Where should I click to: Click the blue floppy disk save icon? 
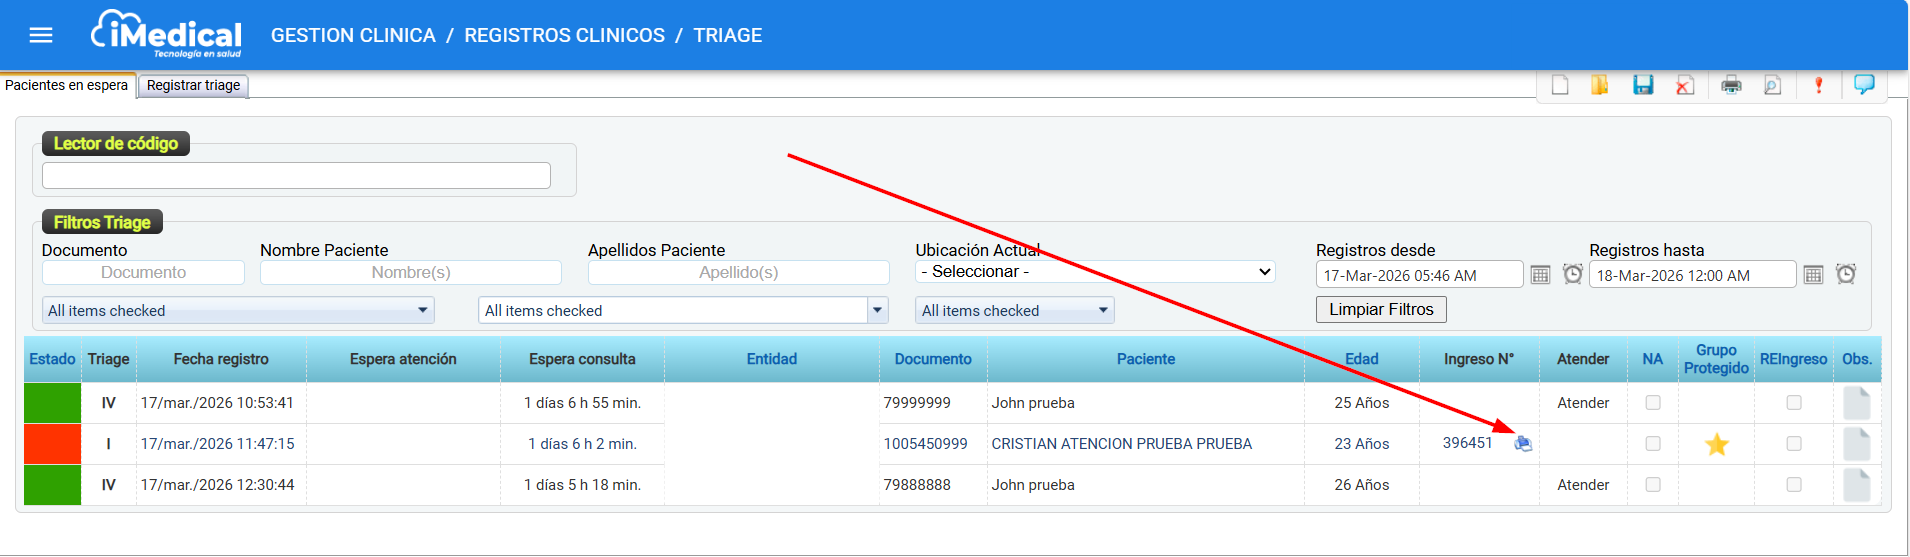tap(1643, 85)
